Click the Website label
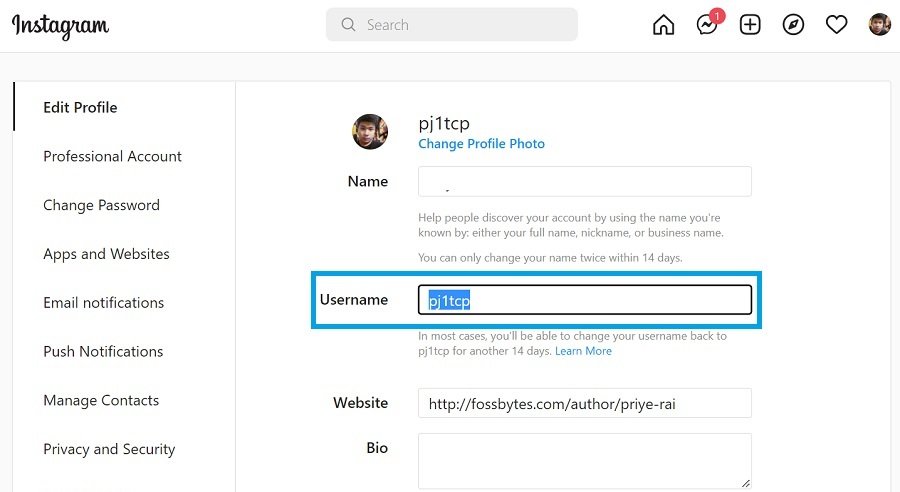900x492 pixels. click(360, 403)
